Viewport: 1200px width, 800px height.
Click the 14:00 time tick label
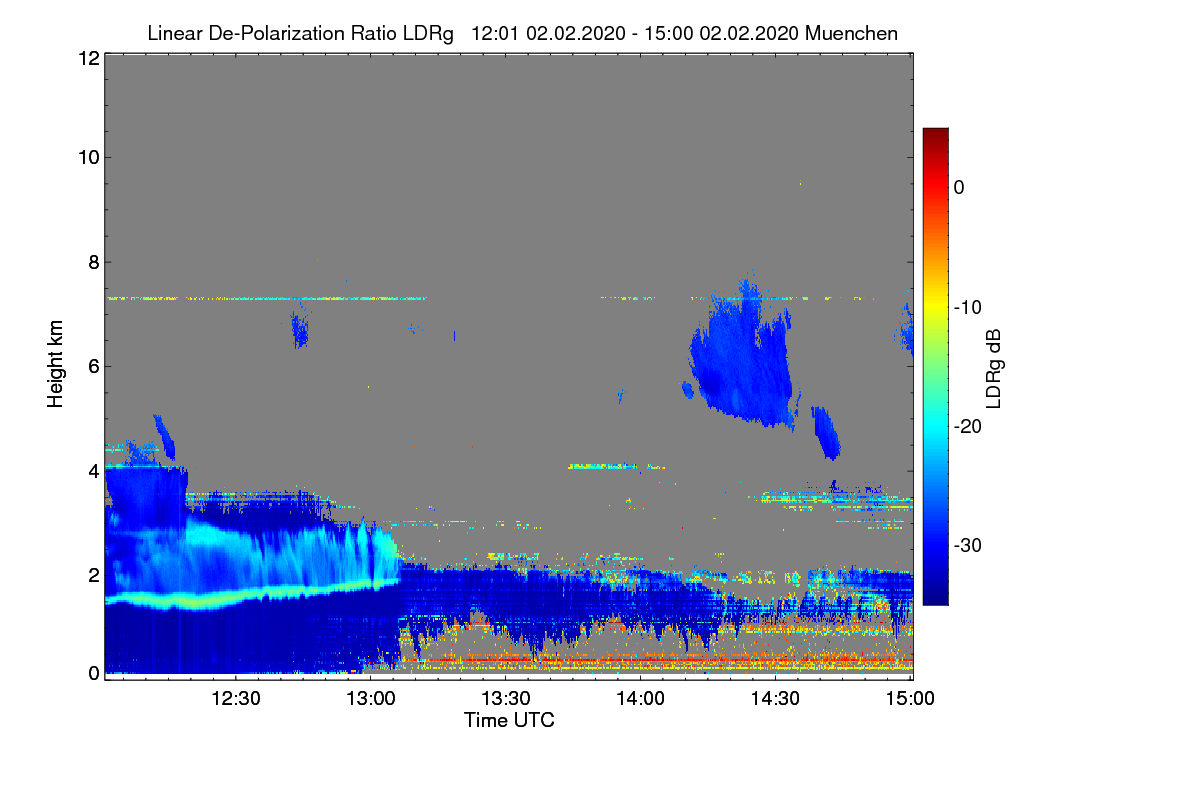pos(641,698)
